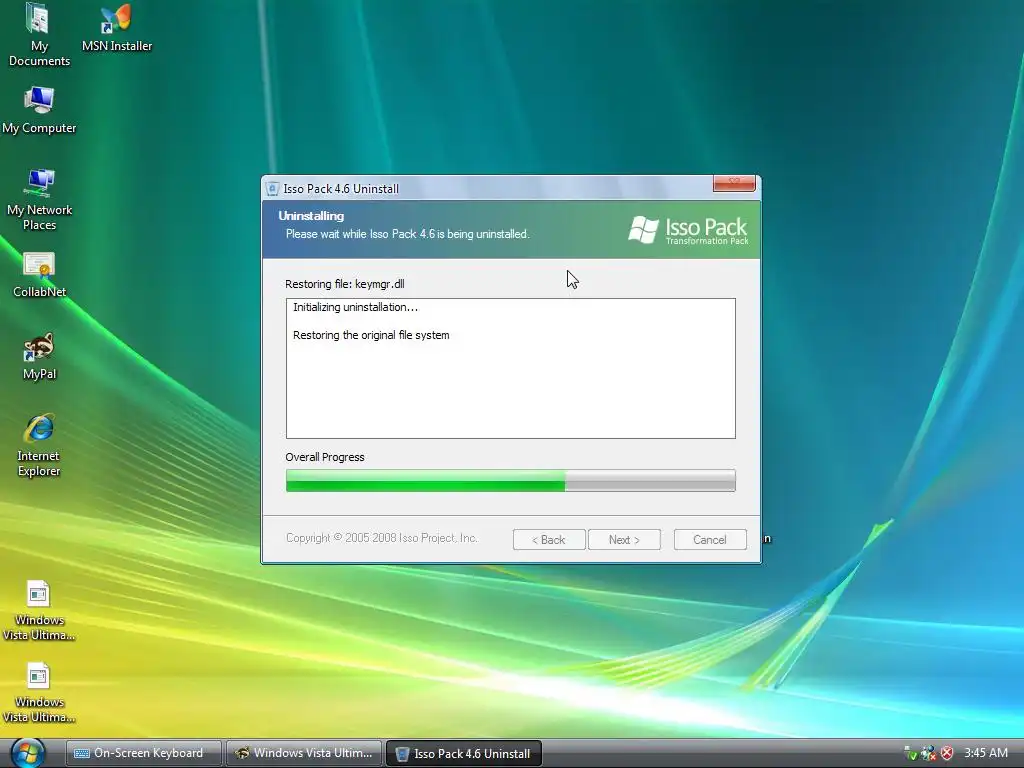Click the network connection tray icon

tap(928, 753)
